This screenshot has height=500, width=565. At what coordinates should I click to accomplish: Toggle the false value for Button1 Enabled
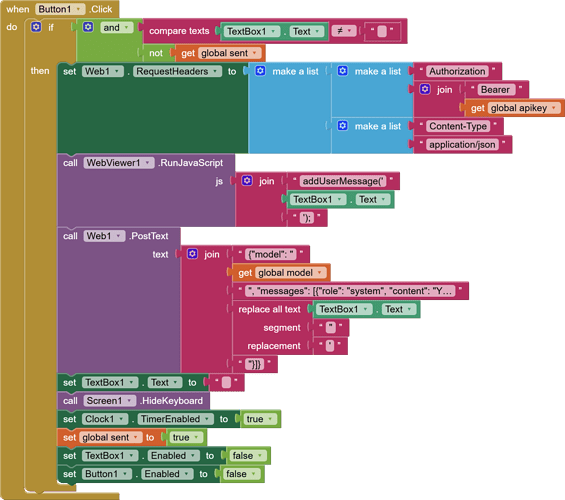241,474
